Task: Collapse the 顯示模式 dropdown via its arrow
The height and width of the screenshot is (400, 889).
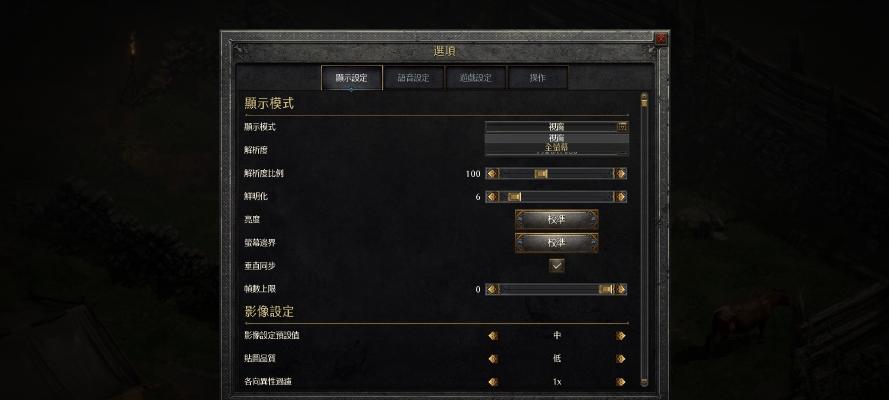Action: tap(623, 127)
